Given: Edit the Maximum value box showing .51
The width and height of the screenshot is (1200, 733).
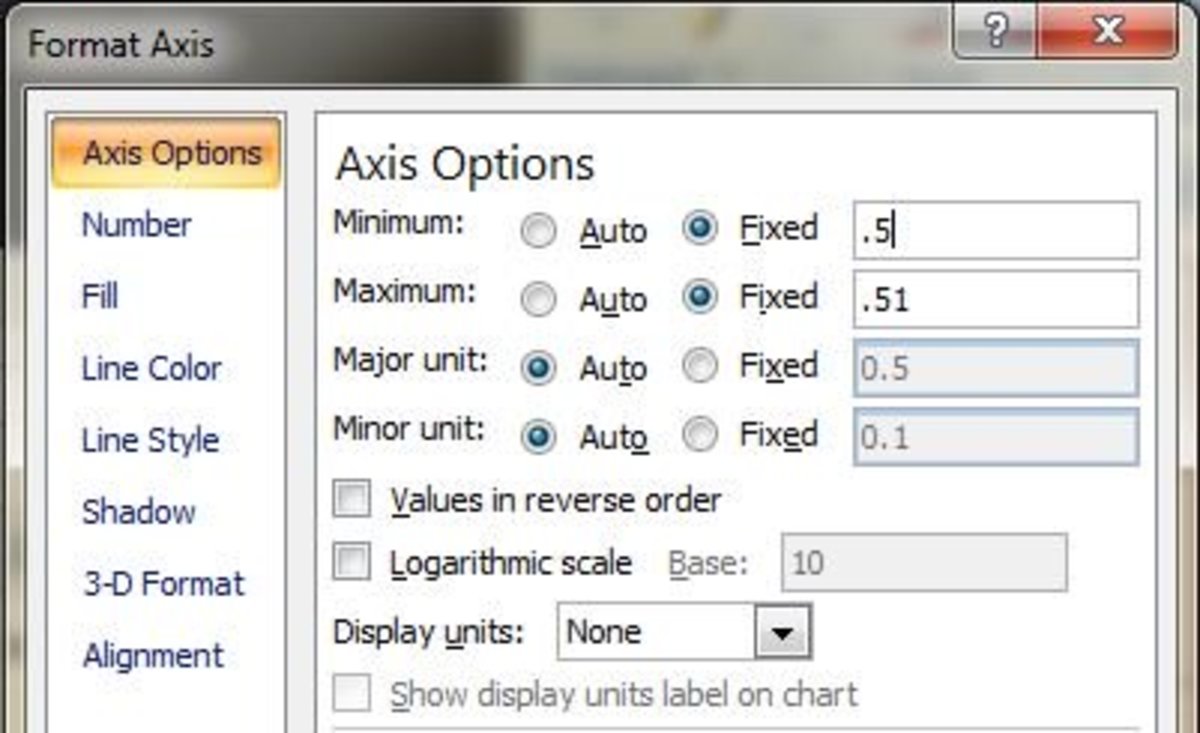Looking at the screenshot, I should pos(995,298).
